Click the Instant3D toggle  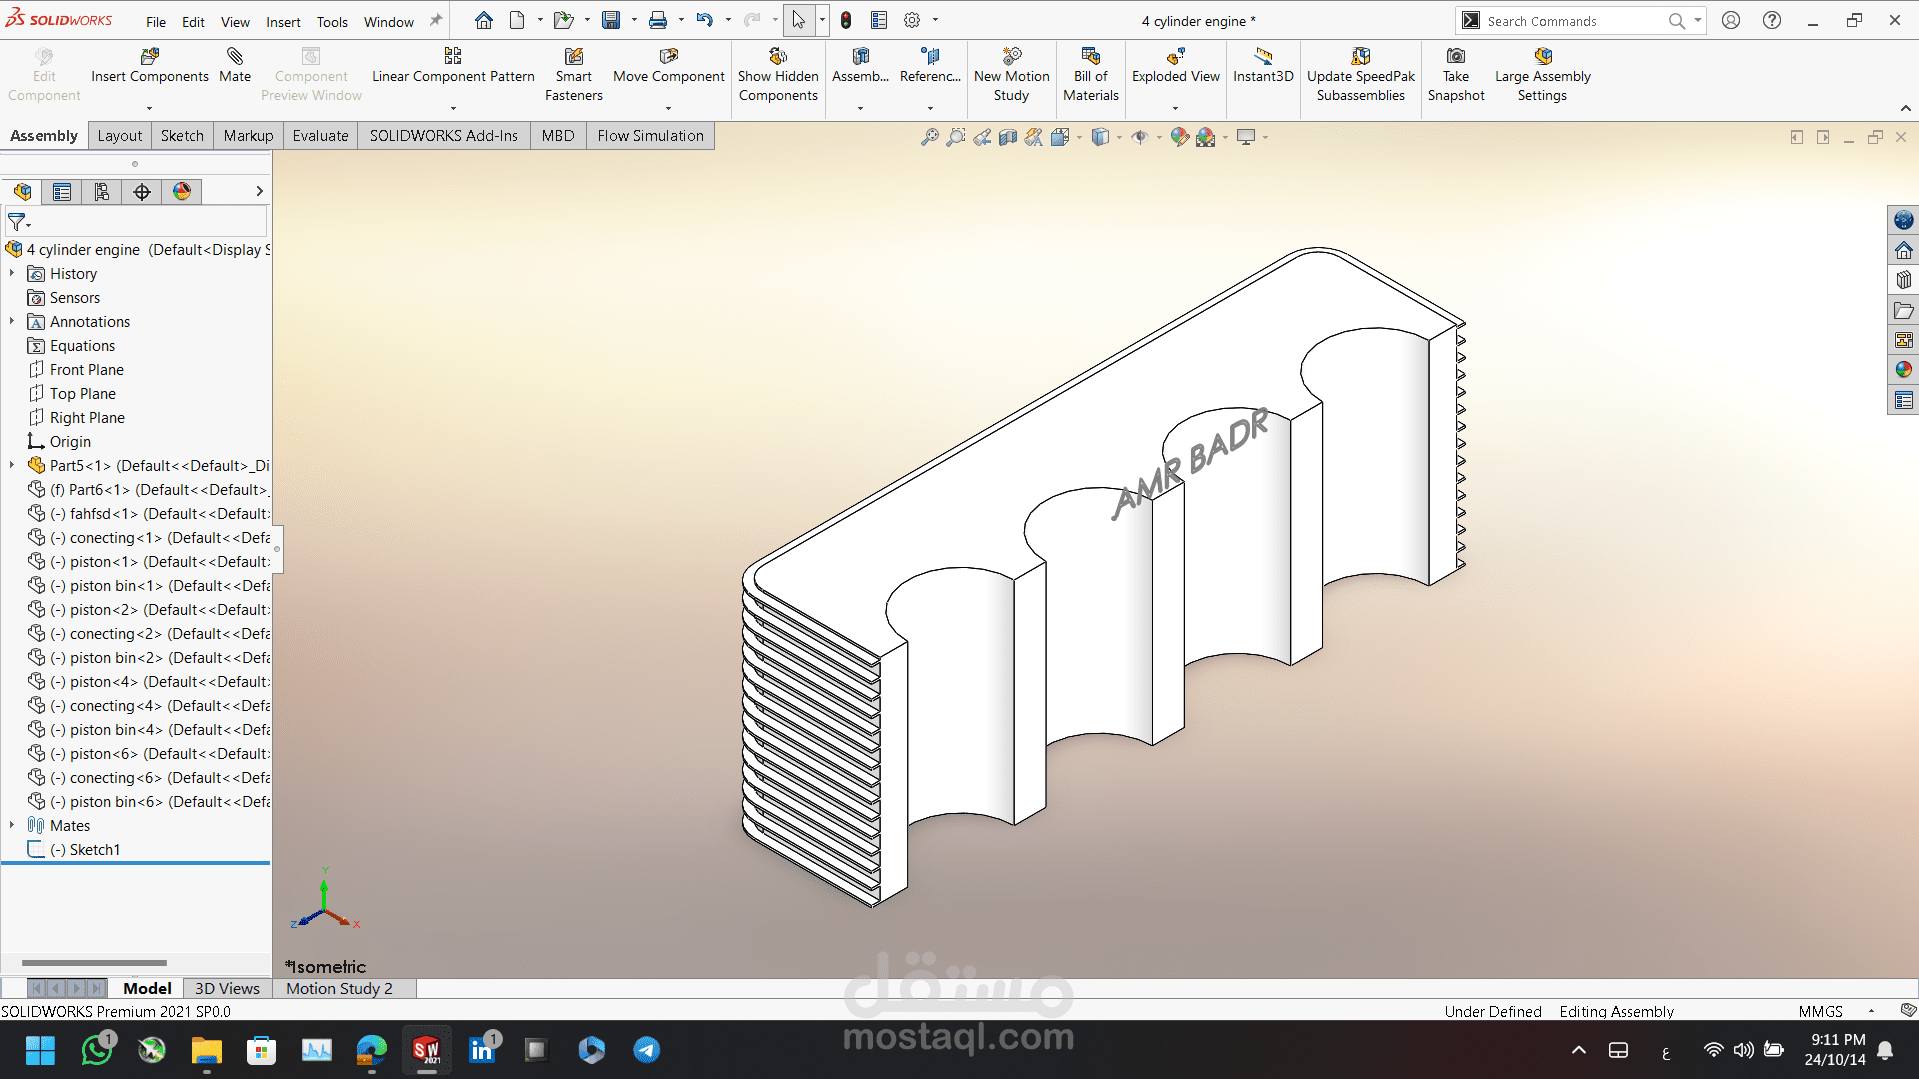click(x=1263, y=57)
